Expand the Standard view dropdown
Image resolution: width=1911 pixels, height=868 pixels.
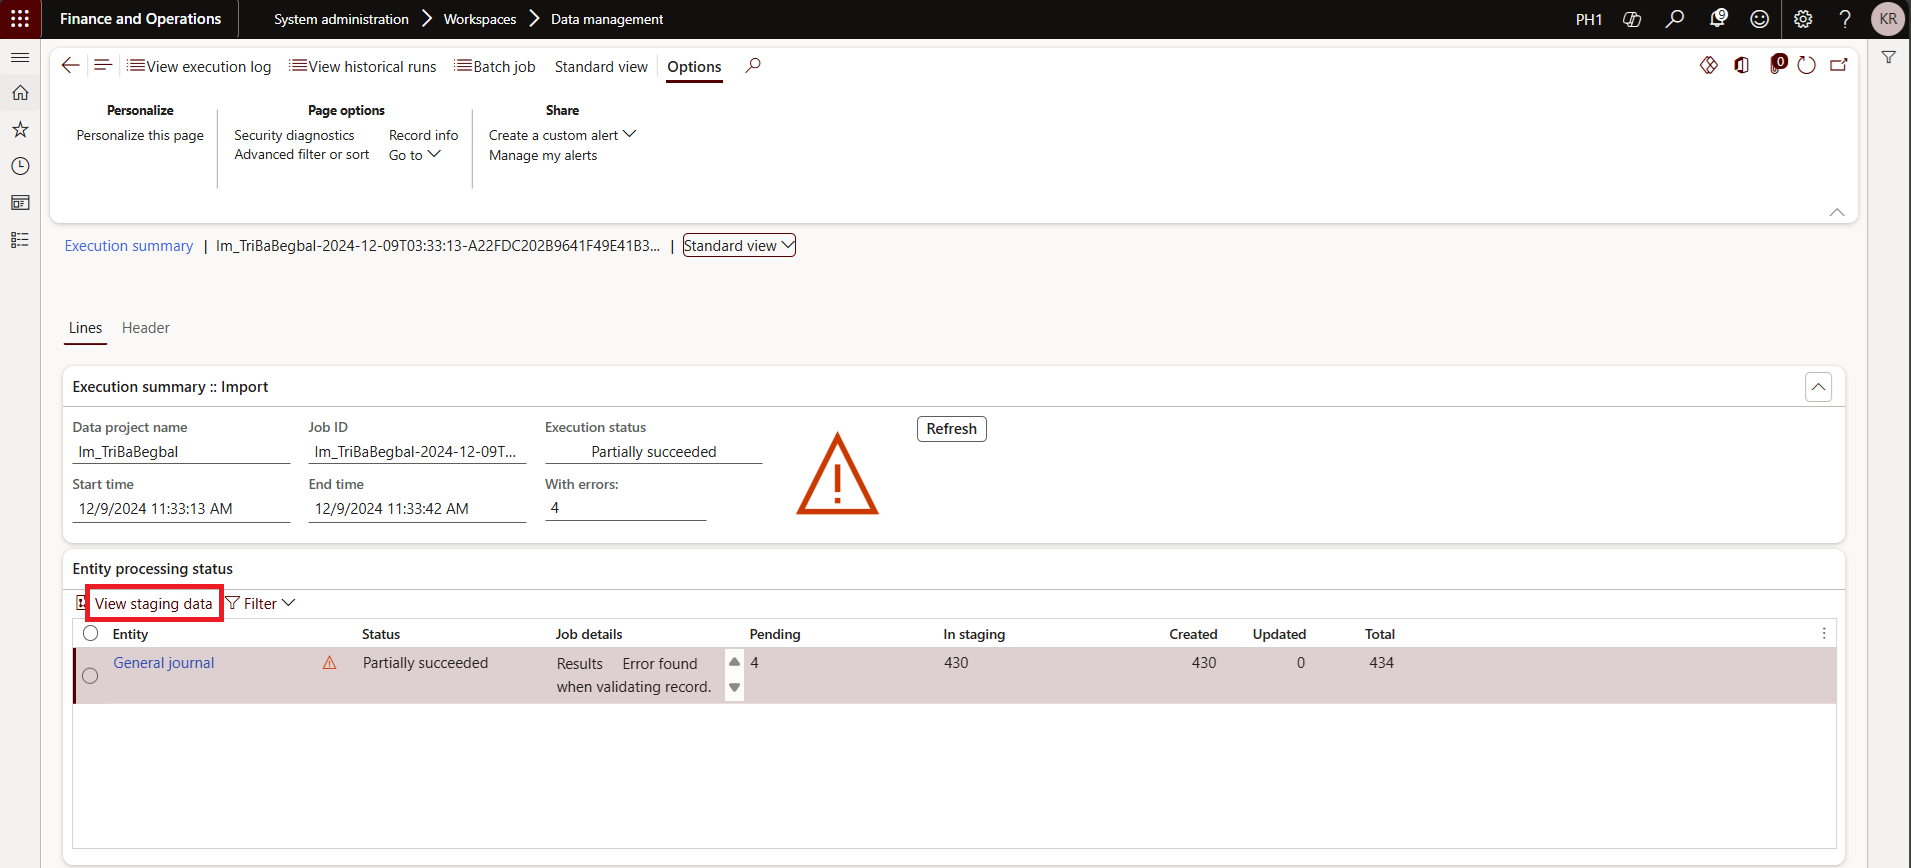pyautogui.click(x=739, y=246)
